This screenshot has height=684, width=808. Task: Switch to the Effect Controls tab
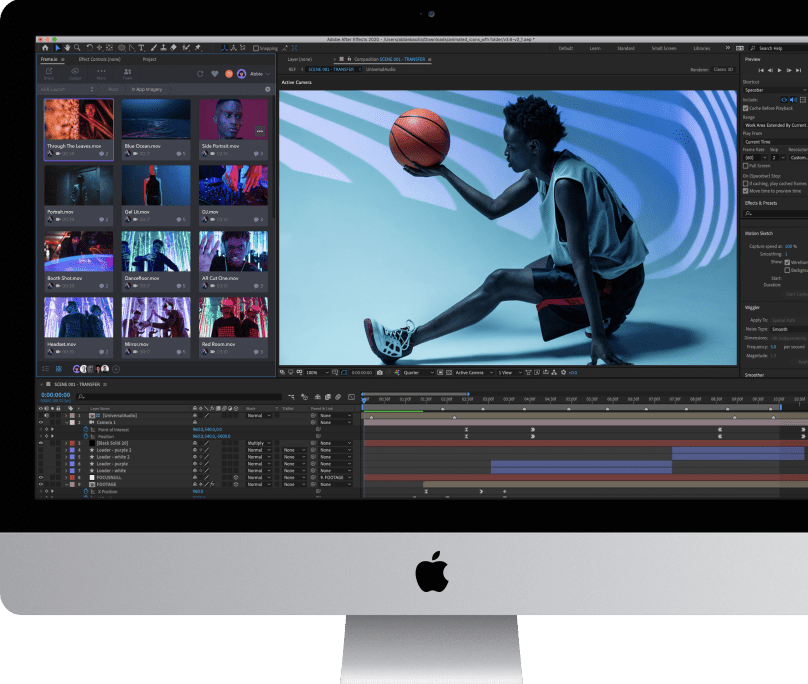99,59
